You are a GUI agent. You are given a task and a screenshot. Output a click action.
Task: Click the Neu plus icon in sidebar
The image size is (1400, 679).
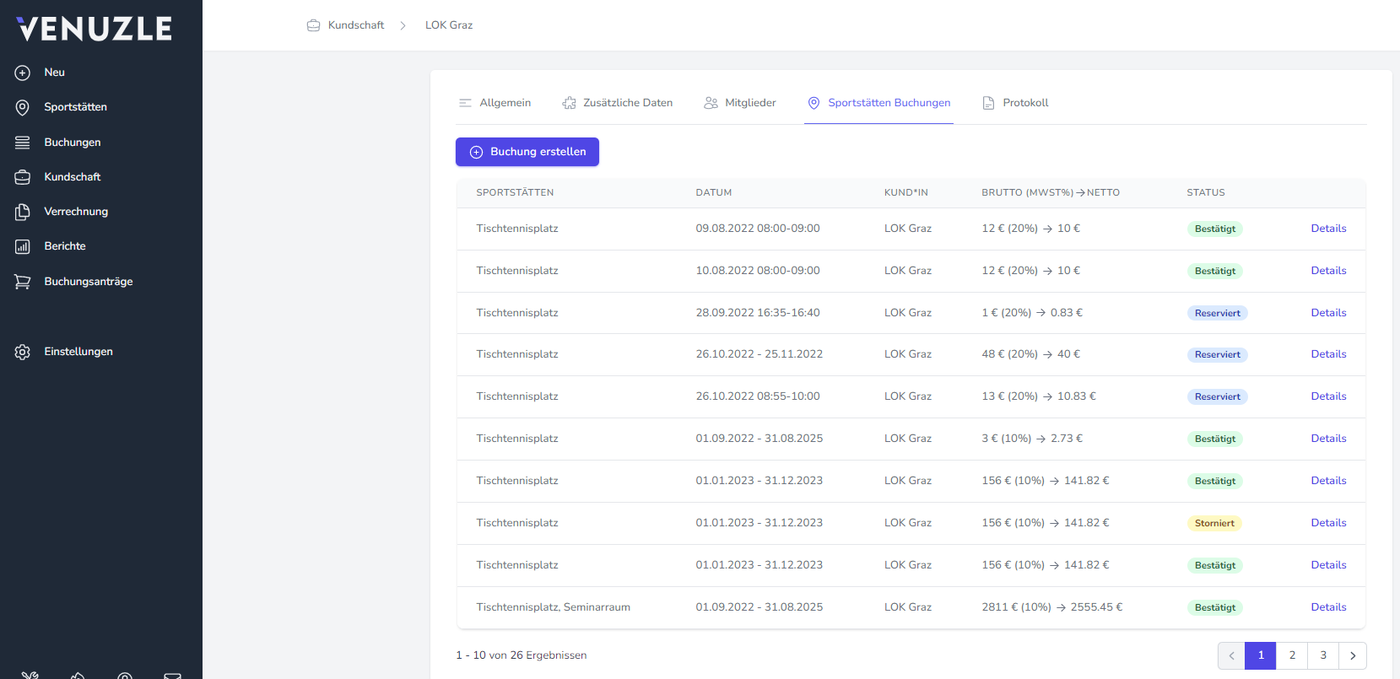tap(22, 73)
